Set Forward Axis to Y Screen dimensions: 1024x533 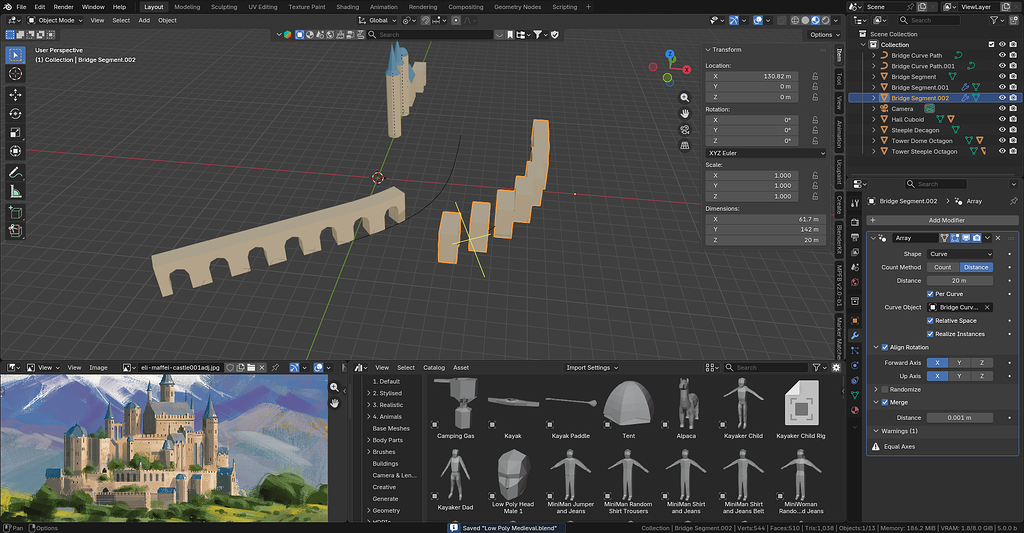959,363
